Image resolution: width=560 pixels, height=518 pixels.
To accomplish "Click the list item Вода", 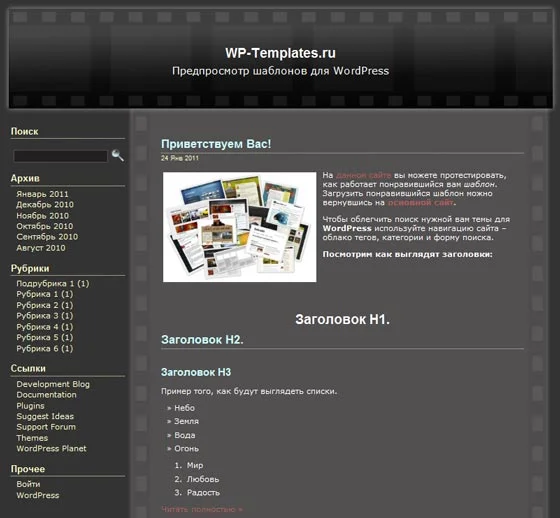I will (x=185, y=435).
